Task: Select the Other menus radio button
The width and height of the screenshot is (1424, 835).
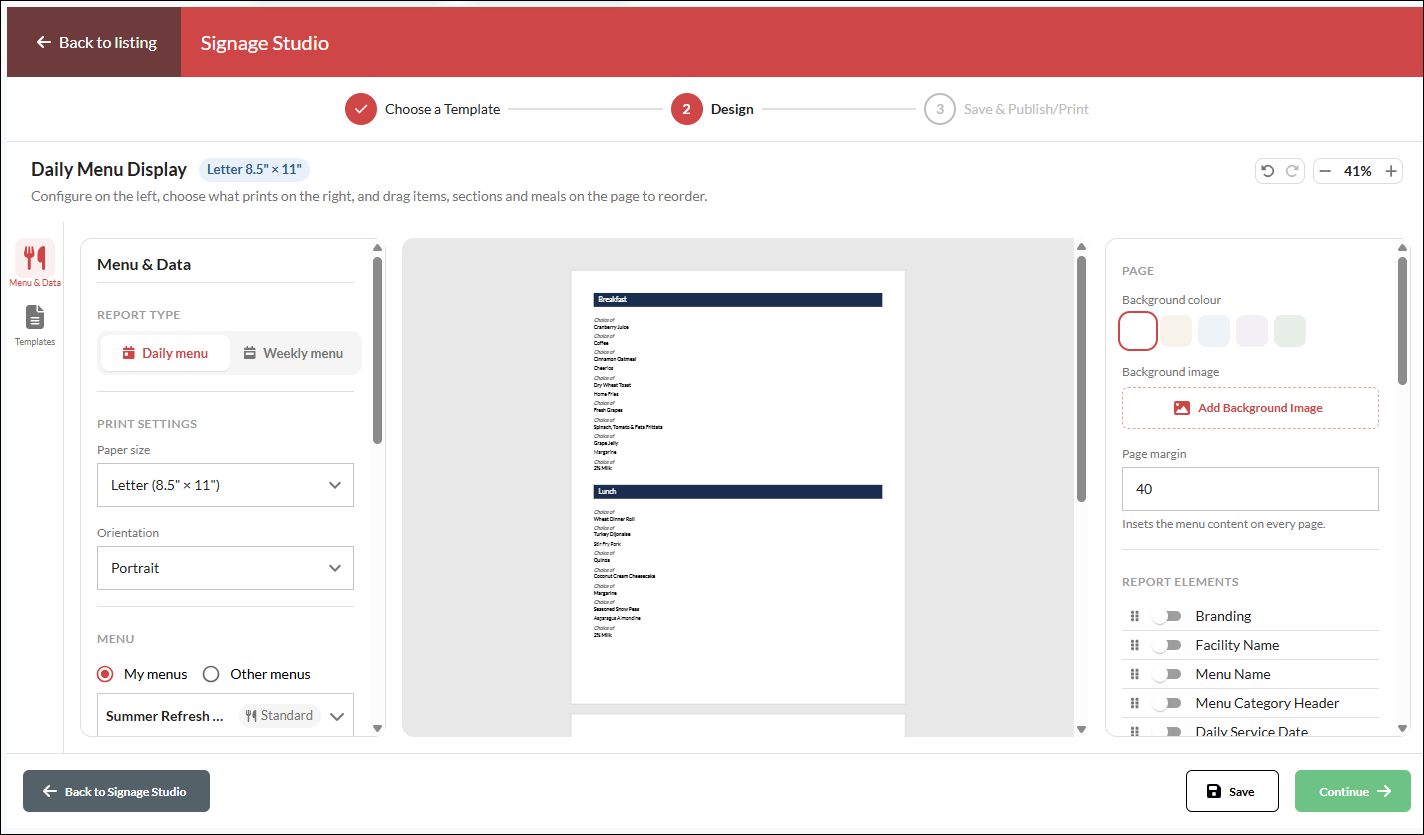Action: 211,674
